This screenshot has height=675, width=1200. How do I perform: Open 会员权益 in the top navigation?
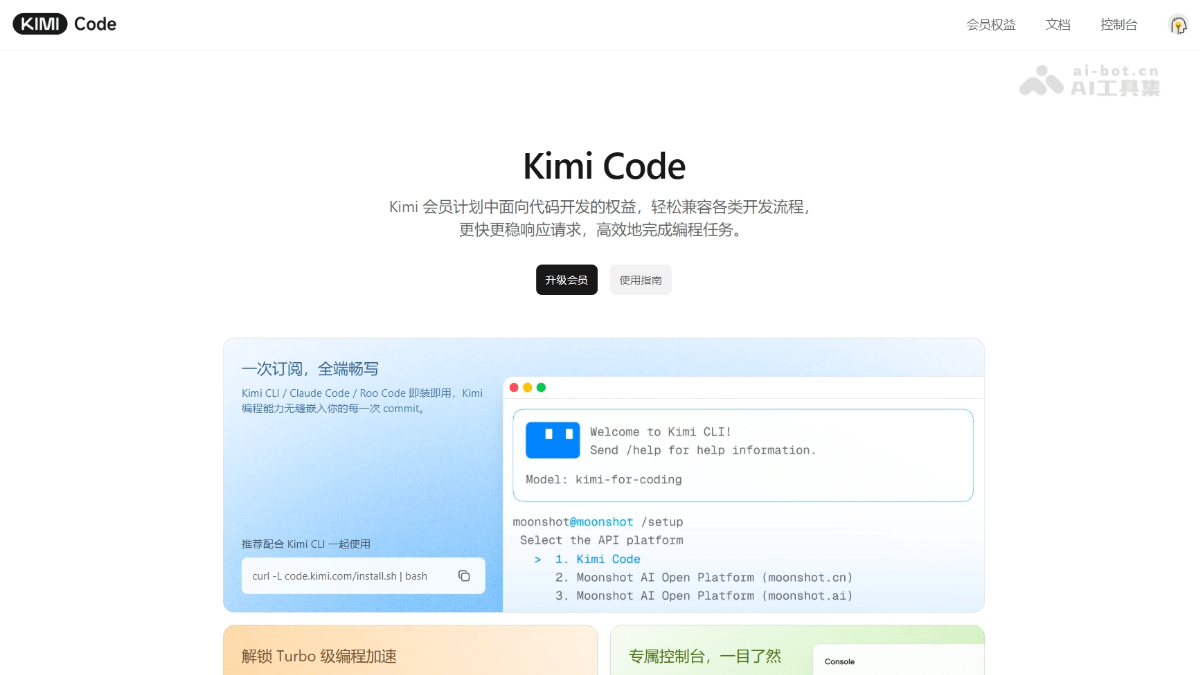coord(991,25)
